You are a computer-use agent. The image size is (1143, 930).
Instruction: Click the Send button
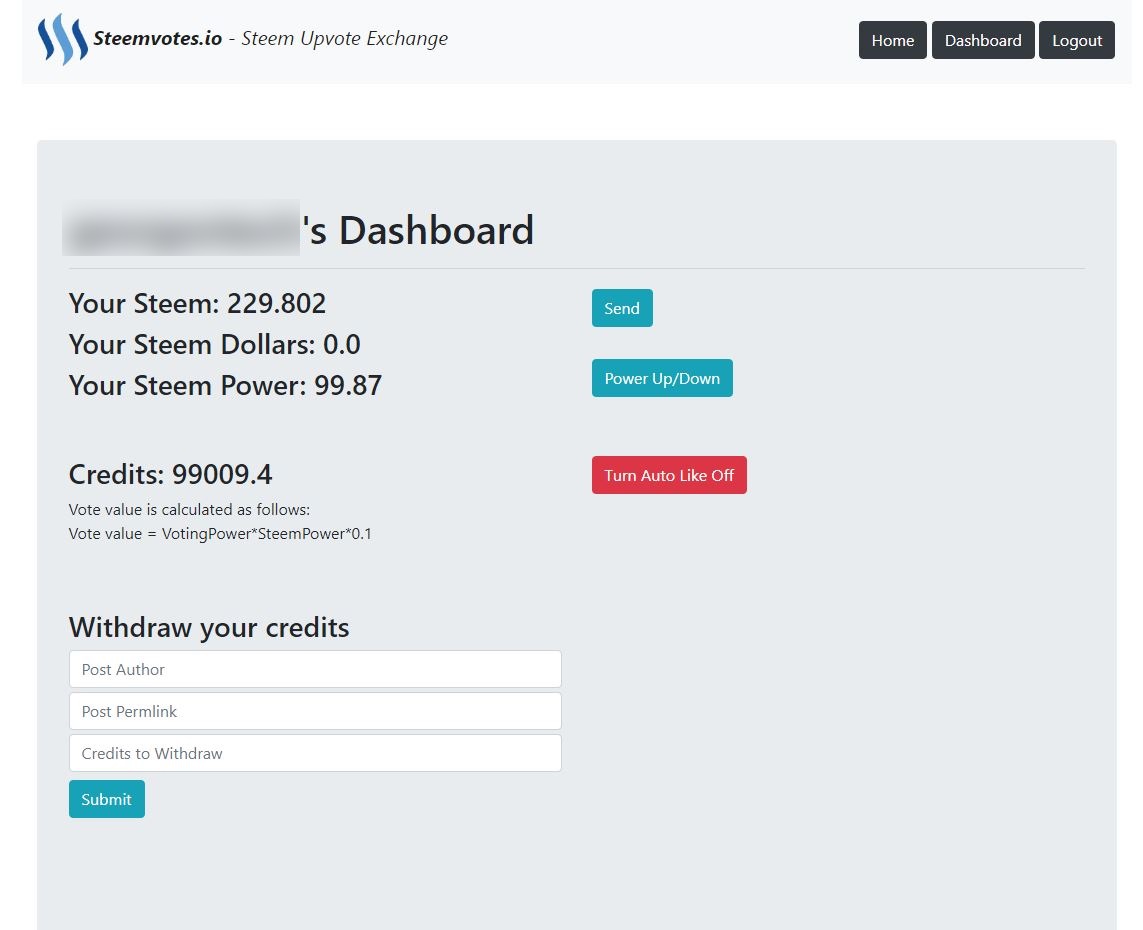(622, 308)
